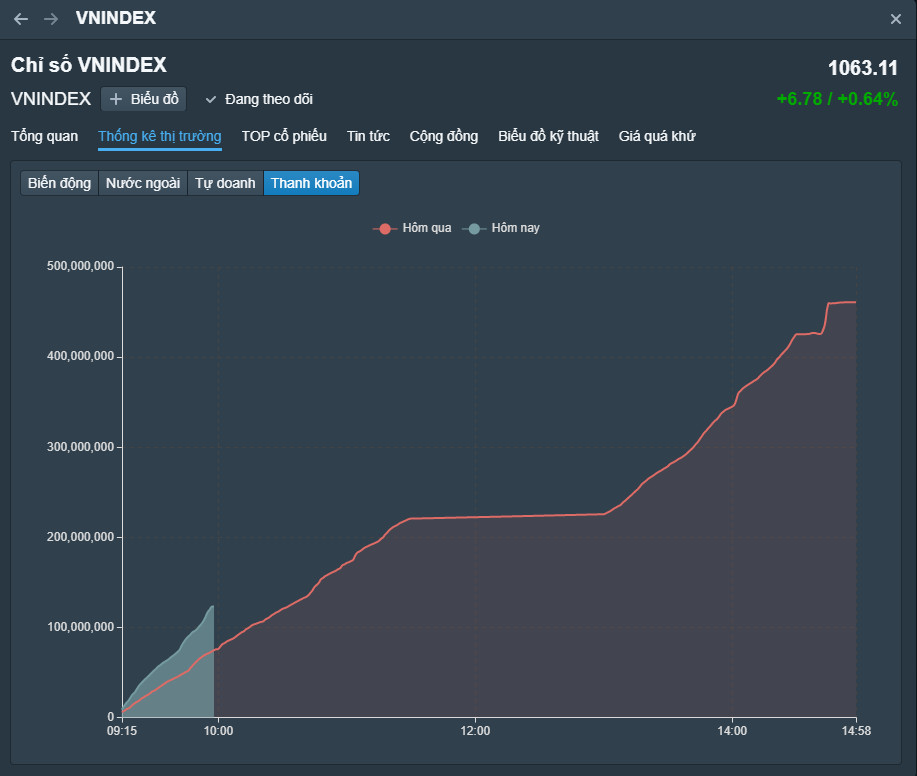Click the 14:00 time axis label
The image size is (917, 776).
click(732, 731)
